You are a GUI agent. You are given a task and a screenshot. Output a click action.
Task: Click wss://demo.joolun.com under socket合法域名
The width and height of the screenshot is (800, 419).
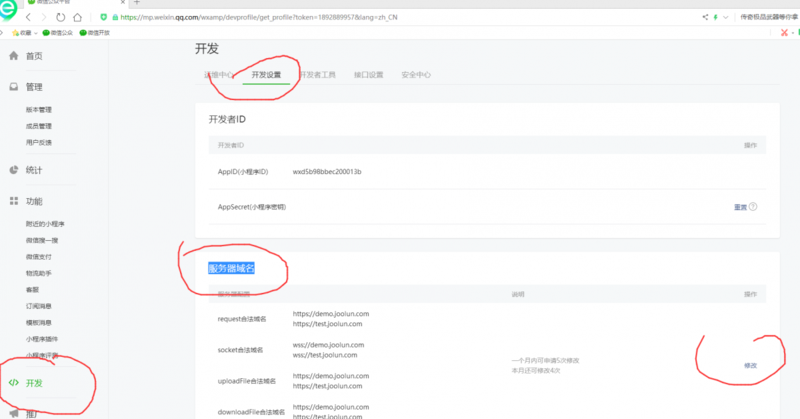click(x=329, y=345)
